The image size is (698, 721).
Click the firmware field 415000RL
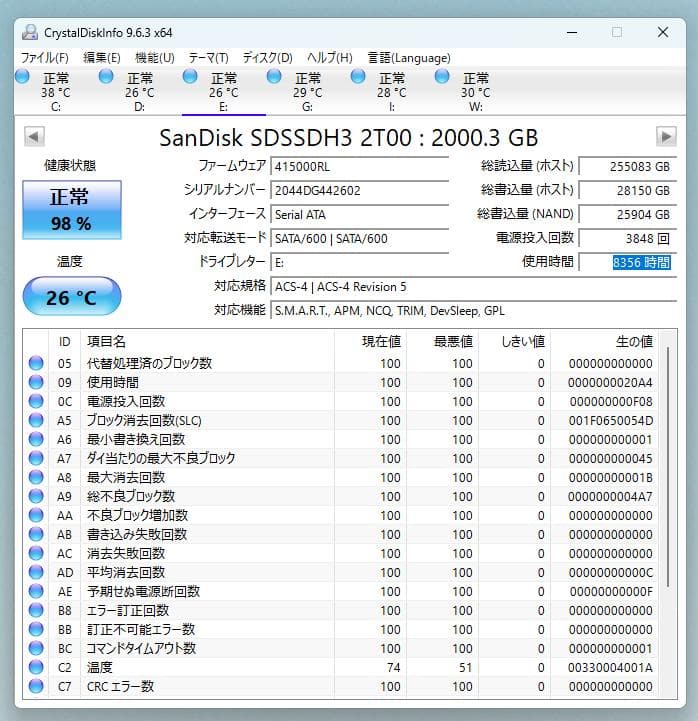coord(360,166)
